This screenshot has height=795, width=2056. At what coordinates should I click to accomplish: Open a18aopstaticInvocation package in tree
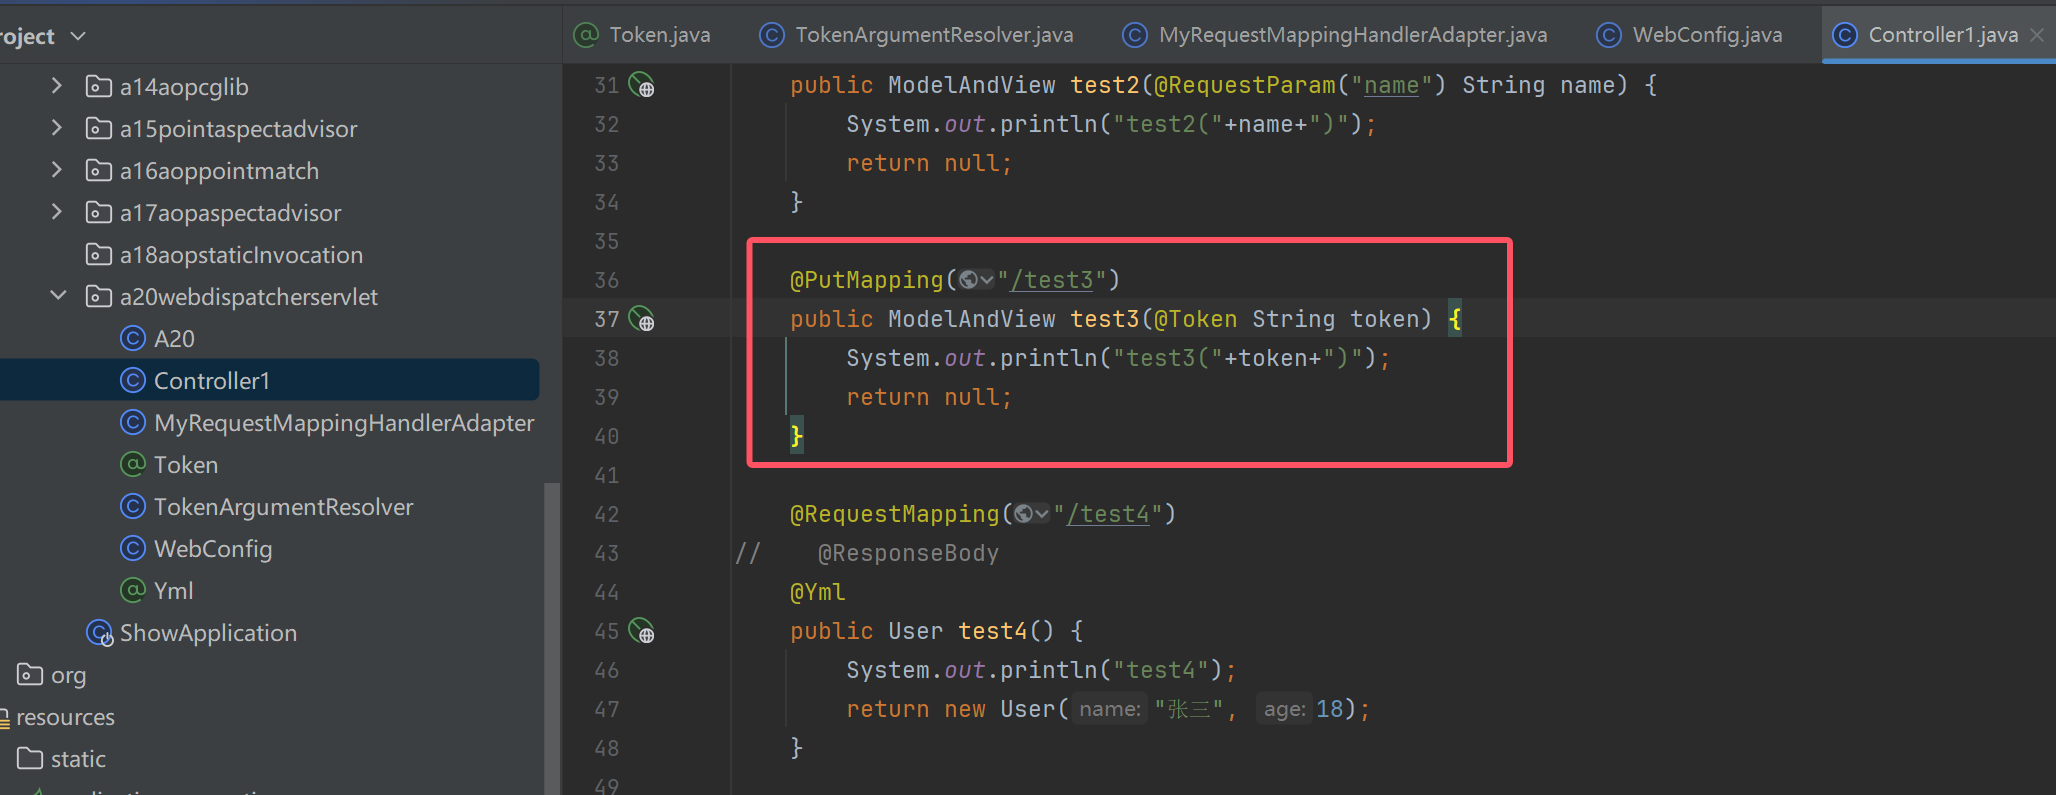(x=241, y=255)
